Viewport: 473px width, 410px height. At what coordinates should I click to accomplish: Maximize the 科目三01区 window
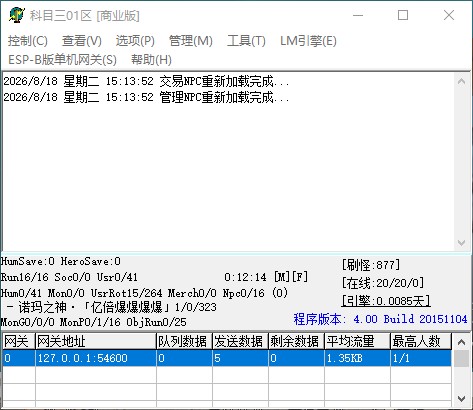coord(403,15)
